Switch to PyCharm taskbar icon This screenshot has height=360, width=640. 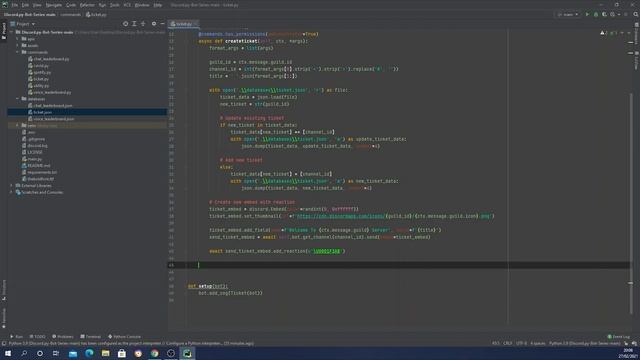tap(187, 353)
